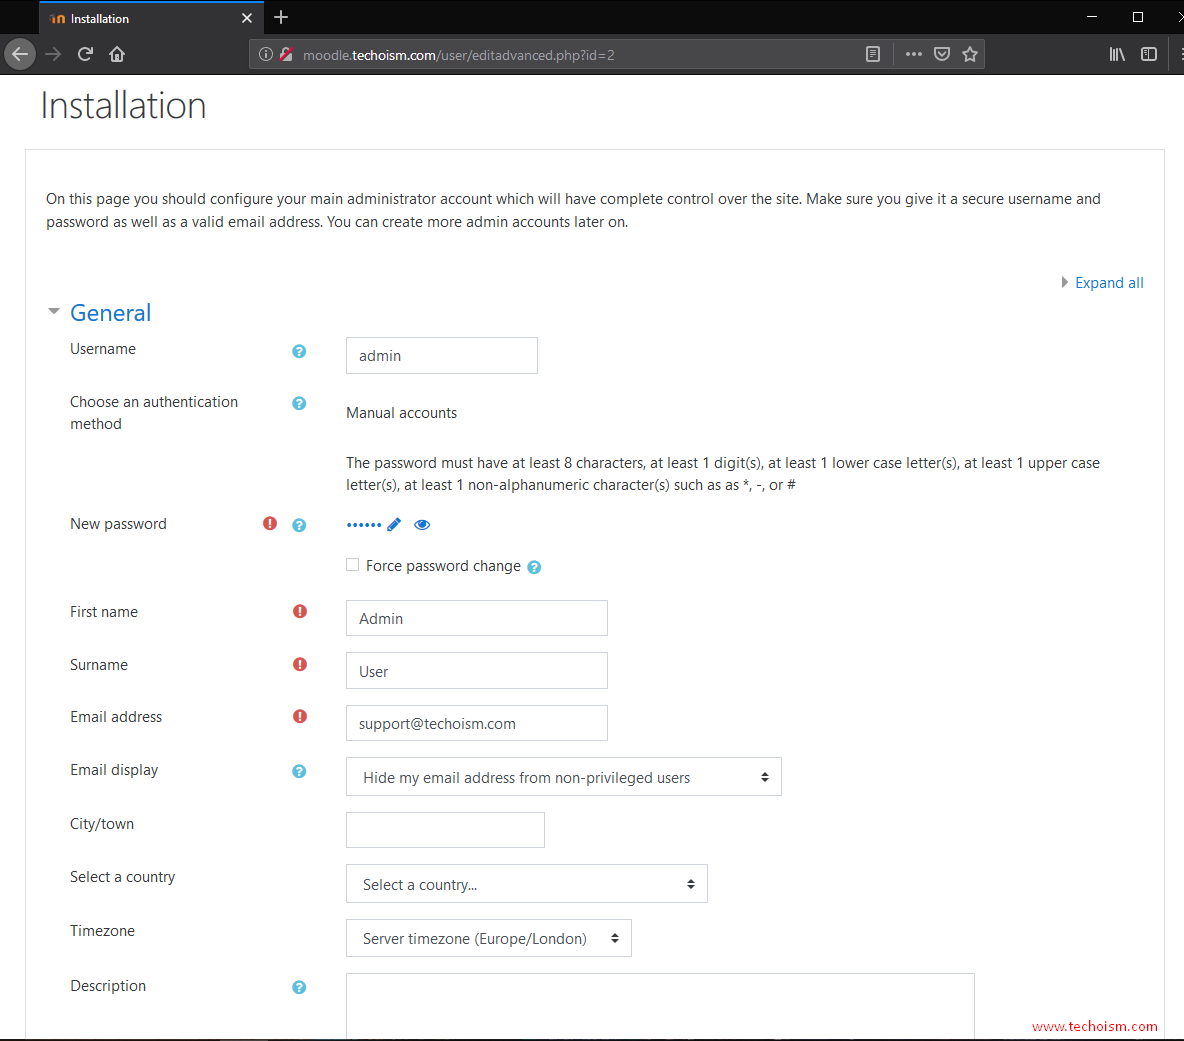
Task: Select the Installation browser tab
Action: tap(151, 18)
